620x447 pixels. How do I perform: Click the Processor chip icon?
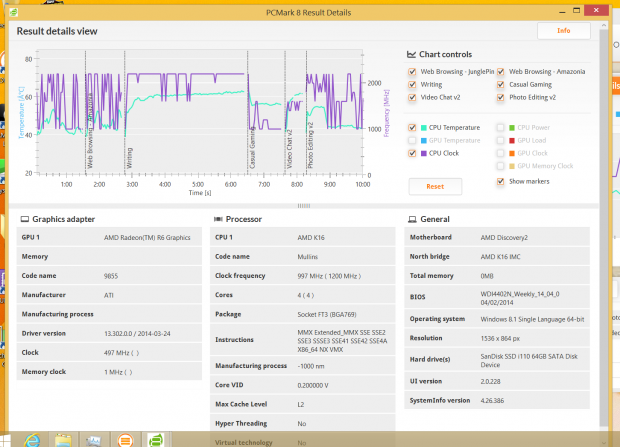coord(216,218)
